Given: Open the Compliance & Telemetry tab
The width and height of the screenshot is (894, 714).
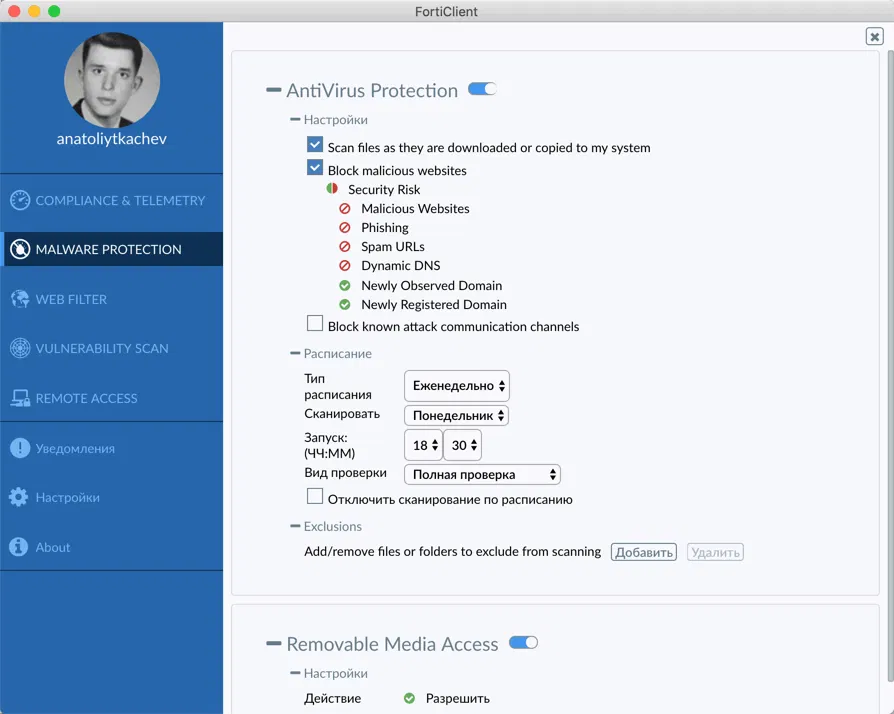Looking at the screenshot, I should 112,200.
